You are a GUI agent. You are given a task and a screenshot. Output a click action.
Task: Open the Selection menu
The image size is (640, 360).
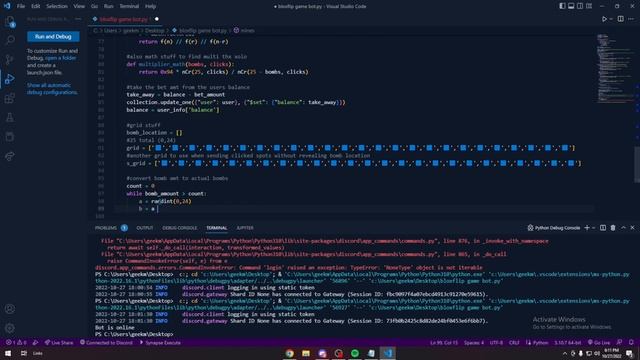pos(57,6)
